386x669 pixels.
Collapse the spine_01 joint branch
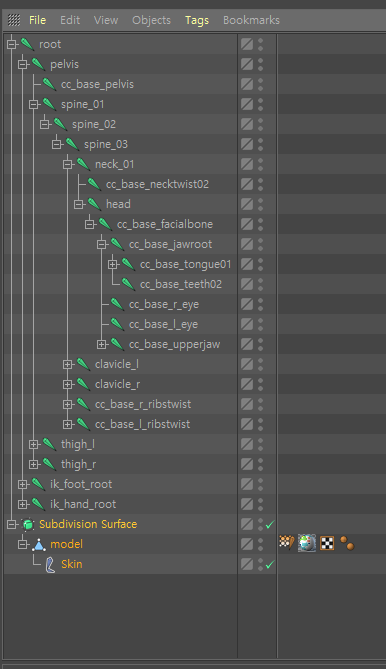point(33,105)
